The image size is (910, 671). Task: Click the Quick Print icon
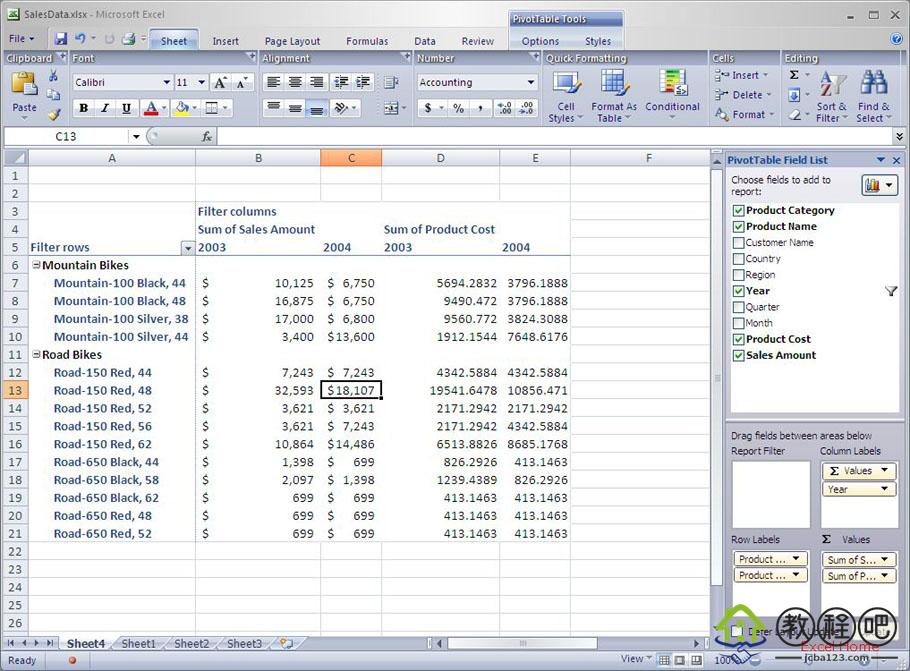tap(128, 39)
